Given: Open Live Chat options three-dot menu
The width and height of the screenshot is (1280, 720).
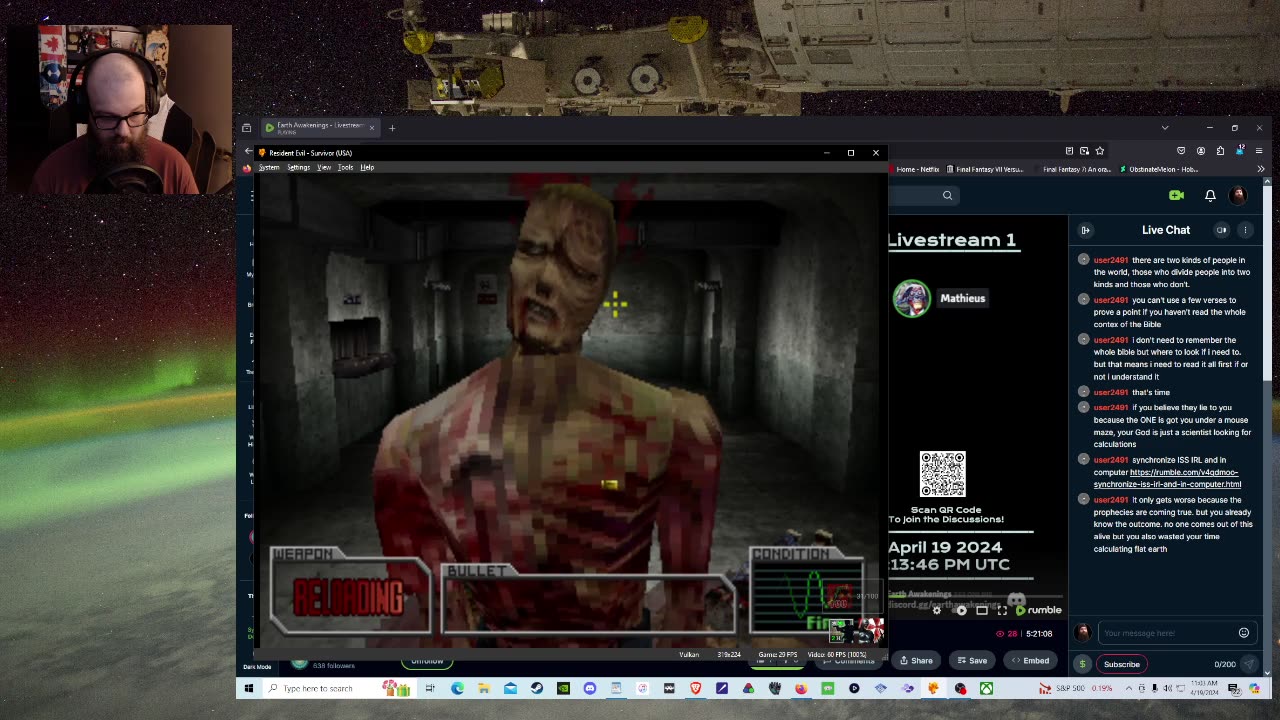Looking at the screenshot, I should coord(1245,230).
